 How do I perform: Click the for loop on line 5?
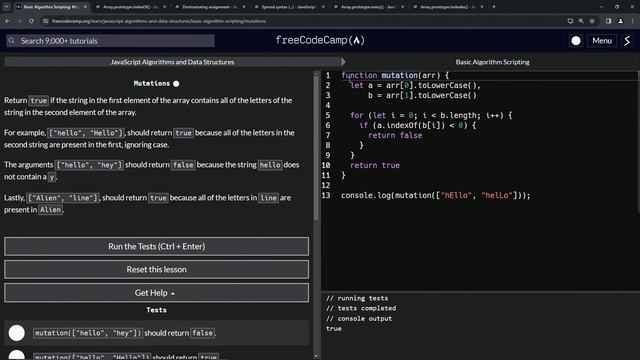[431, 116]
